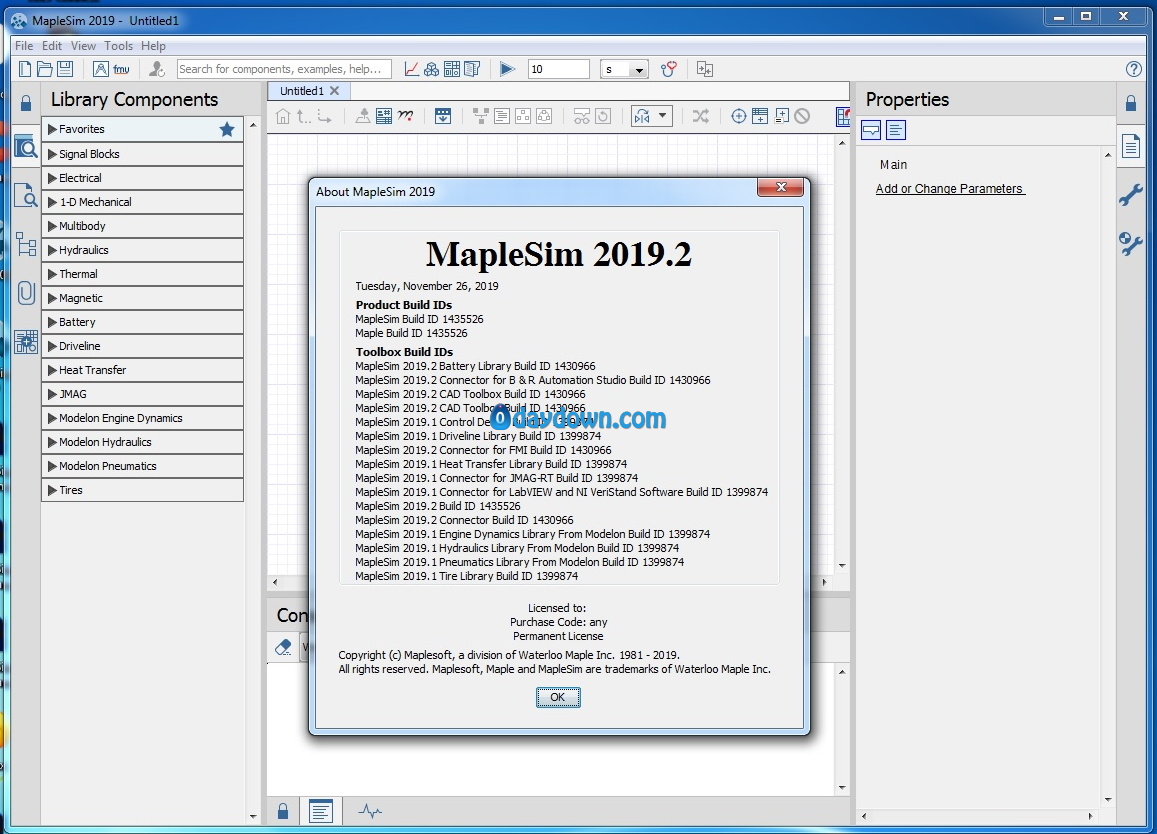Image resolution: width=1157 pixels, height=834 pixels.
Task: Click the new document icon
Action: (x=25, y=69)
